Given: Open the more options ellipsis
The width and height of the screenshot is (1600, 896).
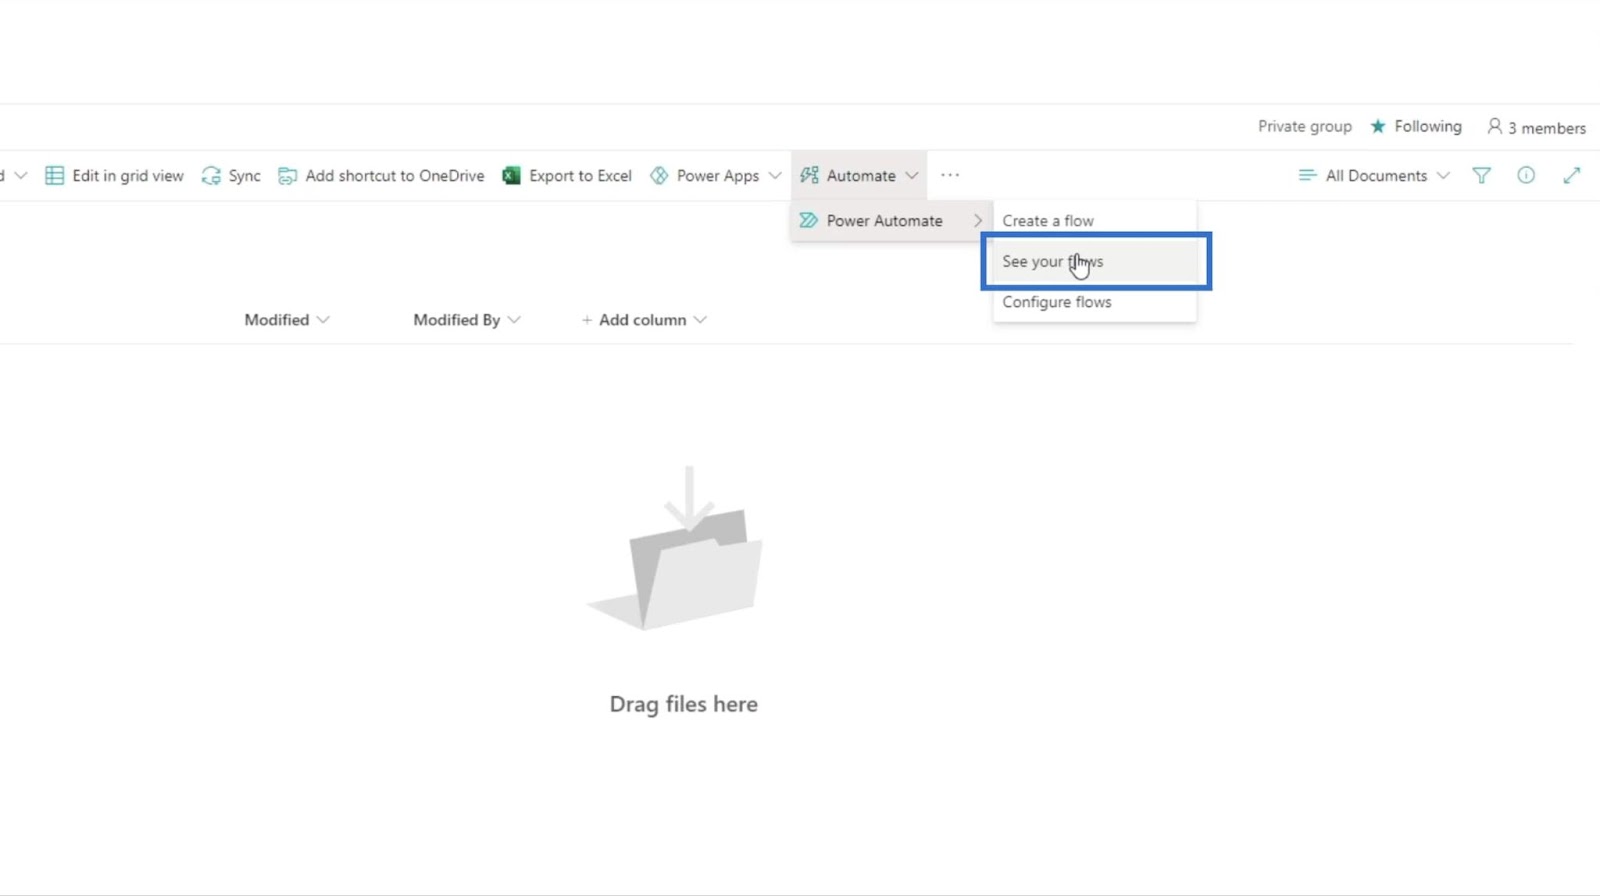Looking at the screenshot, I should click(x=950, y=175).
